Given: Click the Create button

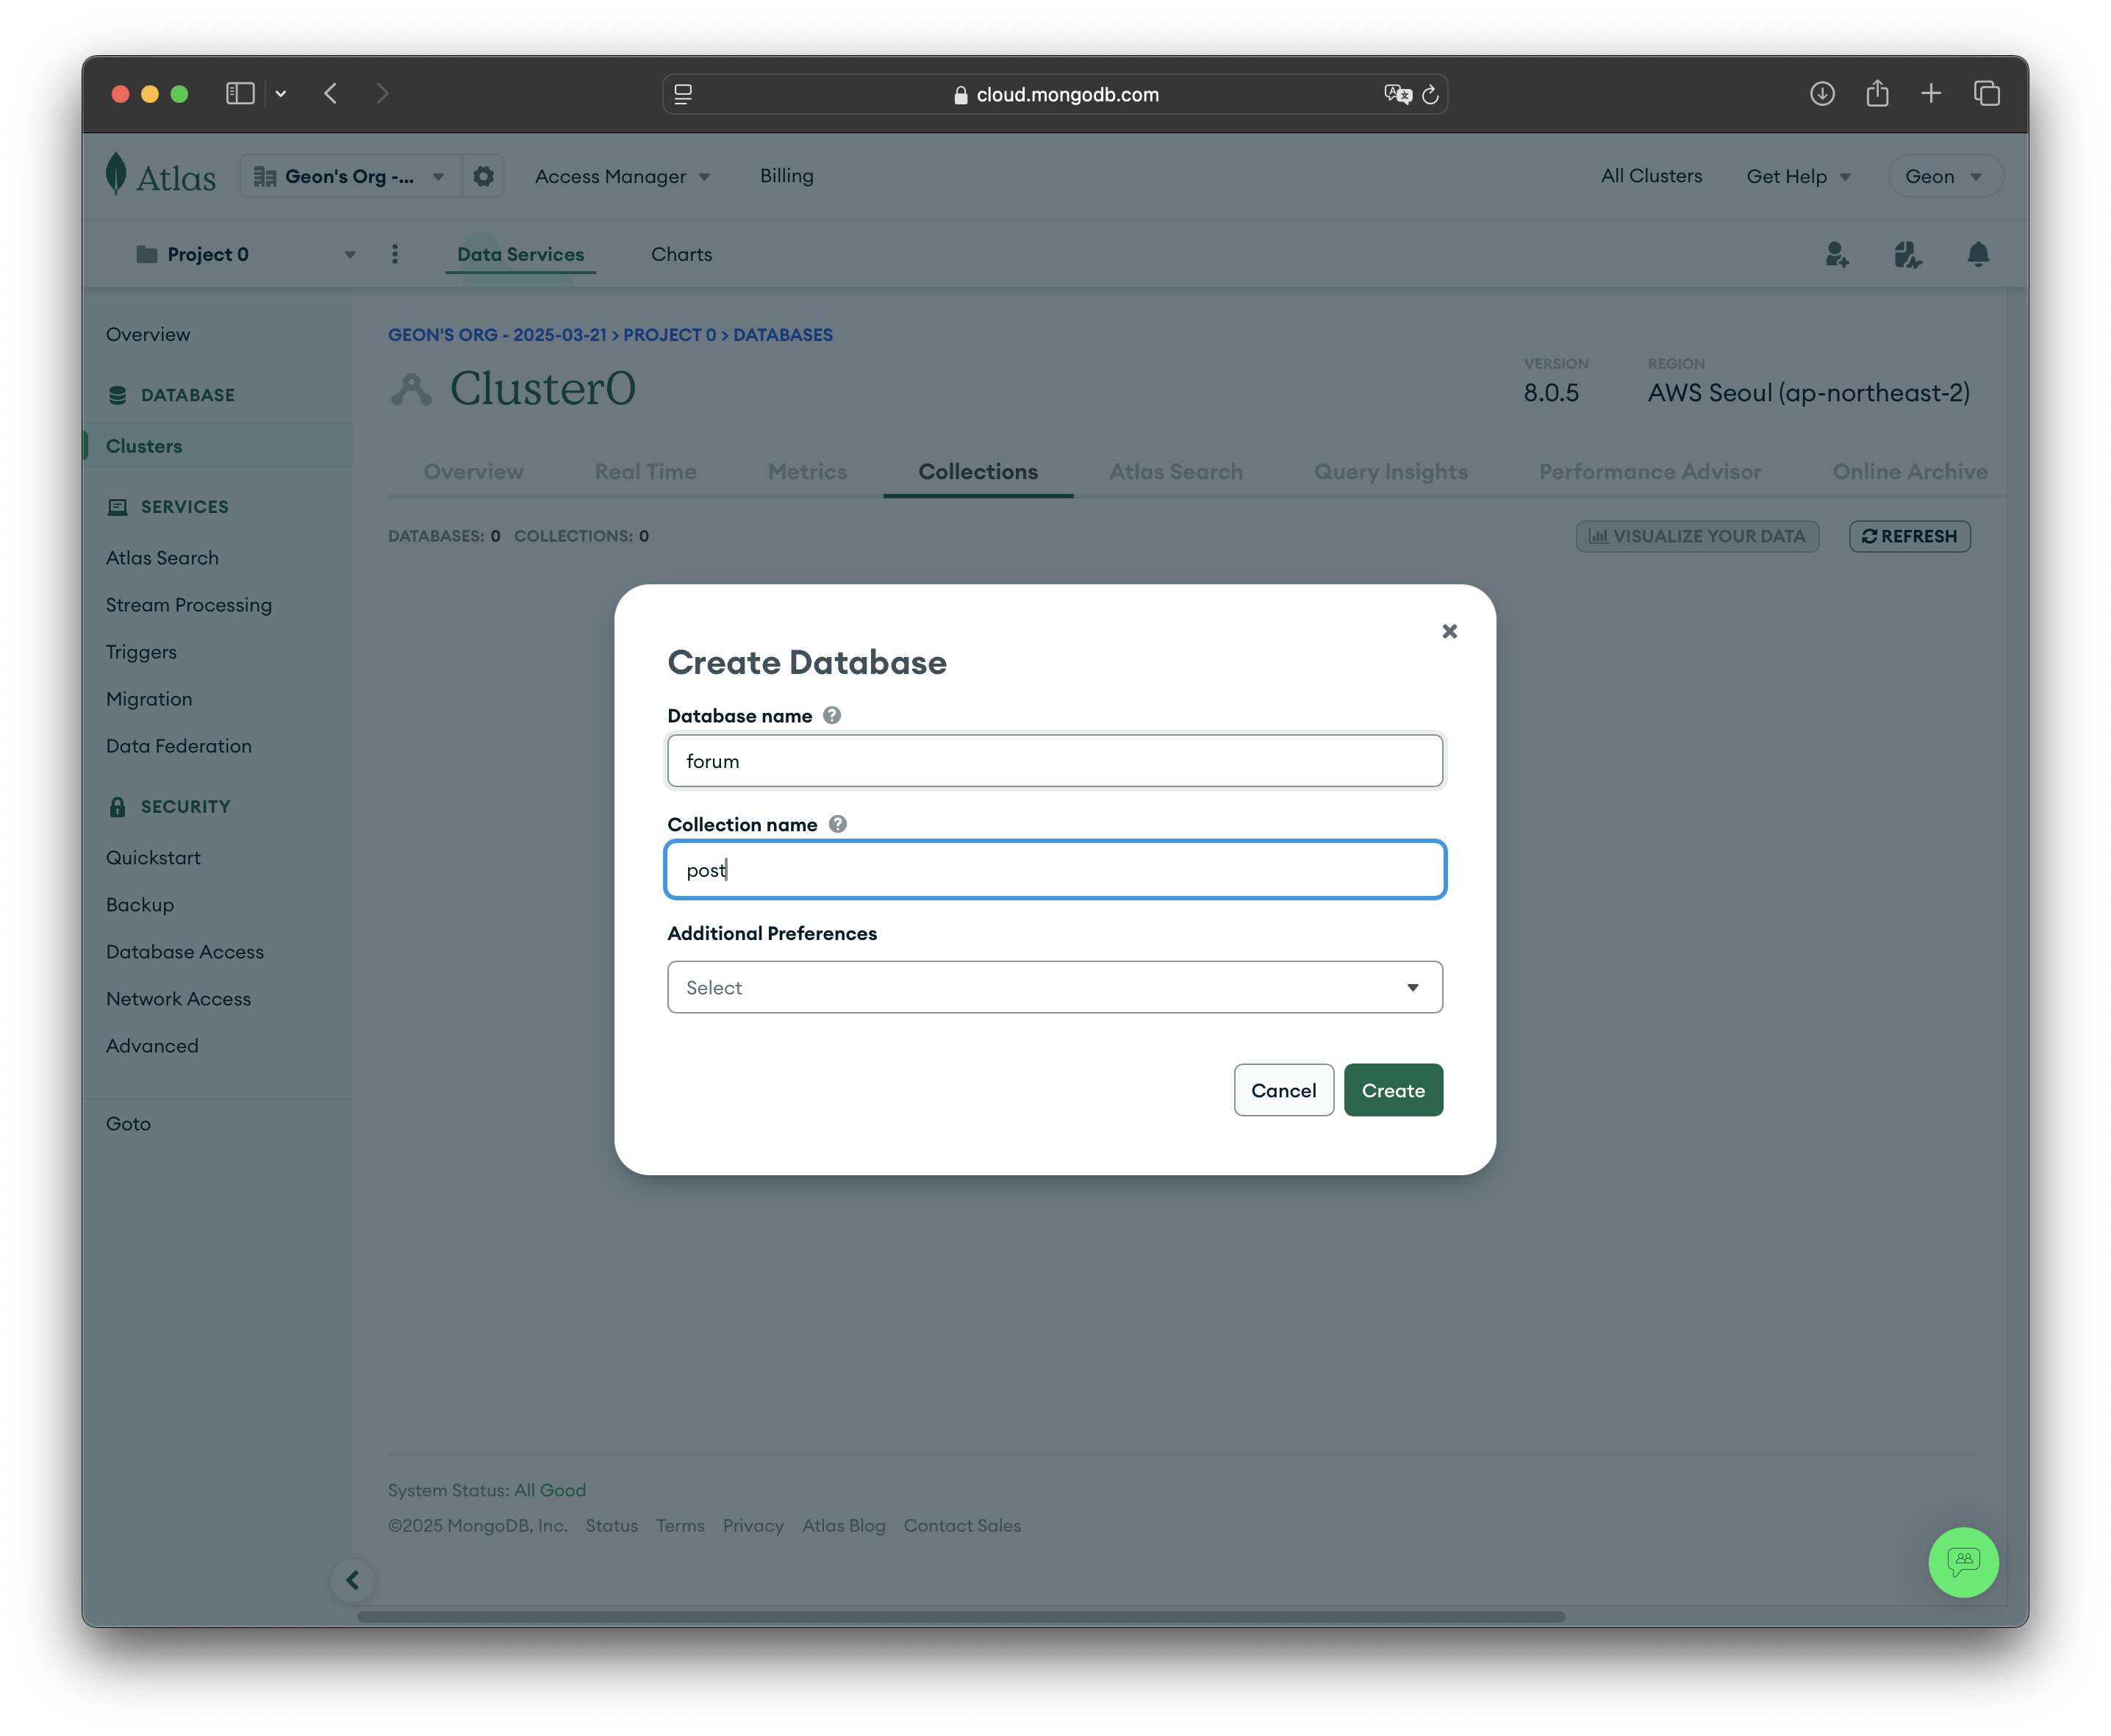Looking at the screenshot, I should 1392,1090.
